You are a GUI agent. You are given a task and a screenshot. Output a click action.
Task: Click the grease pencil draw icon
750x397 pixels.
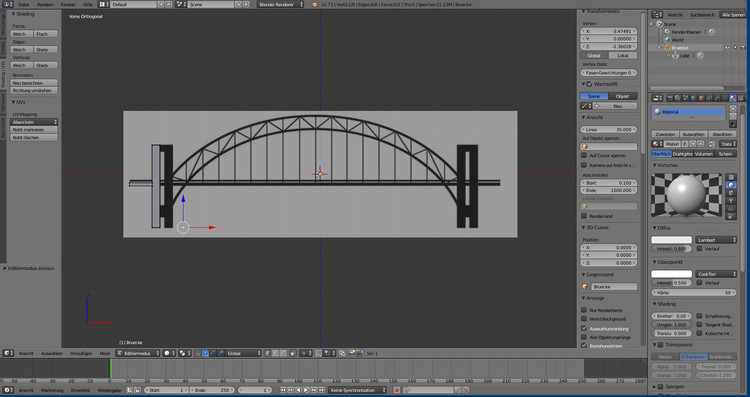point(585,106)
